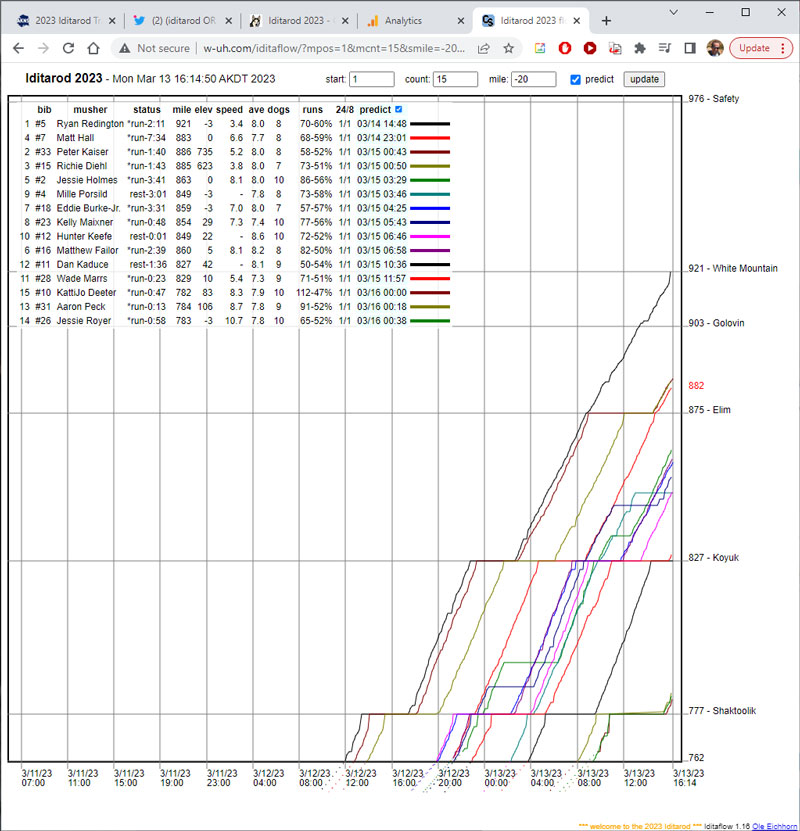The width and height of the screenshot is (800, 831).
Task: Click musher name Richie Diehl
Action: pyautogui.click(x=82, y=166)
